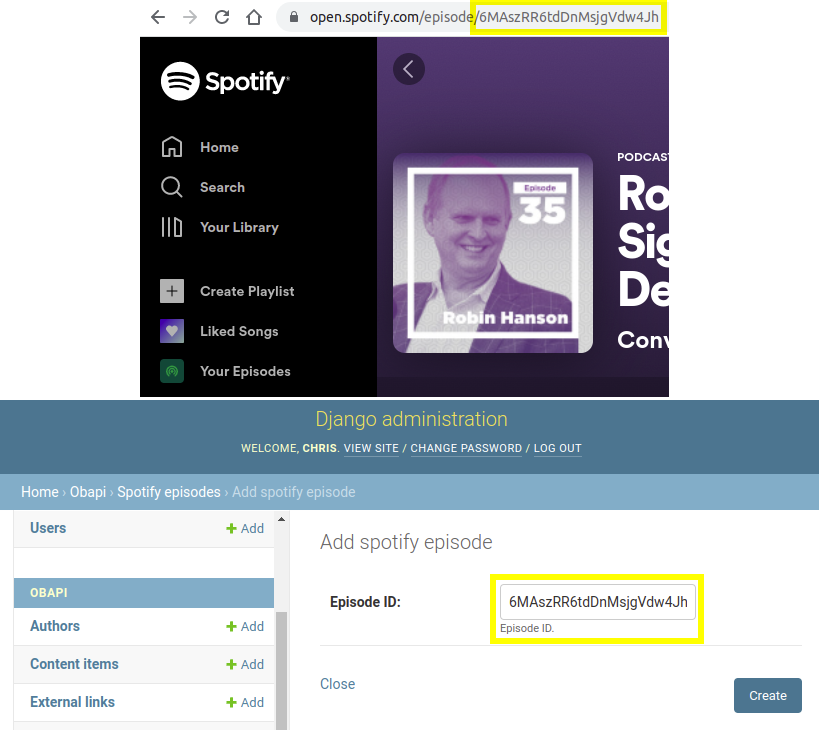Select Create Playlist in Spotify sidebar
The image size is (819, 730).
[x=247, y=291]
